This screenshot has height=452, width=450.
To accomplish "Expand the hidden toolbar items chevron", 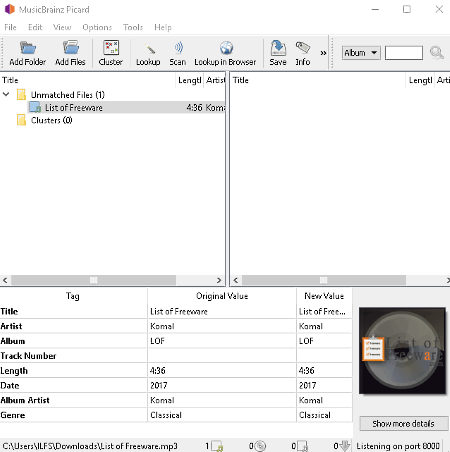I will 323,53.
